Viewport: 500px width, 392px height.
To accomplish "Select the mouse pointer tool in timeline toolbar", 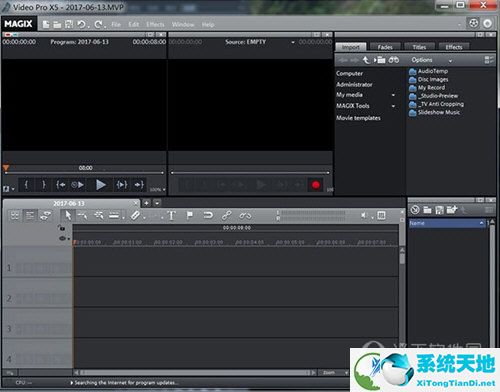I will coord(68,215).
